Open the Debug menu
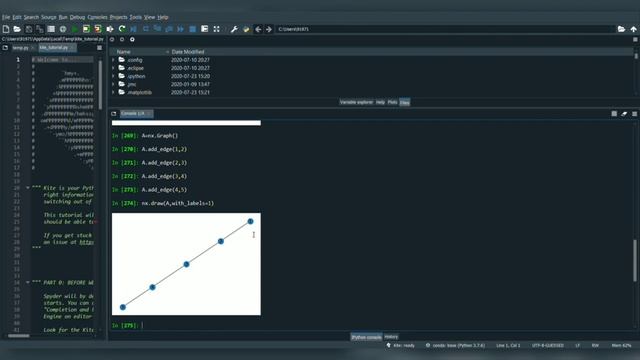Image resolution: width=640 pixels, height=360 pixels. 77,17
